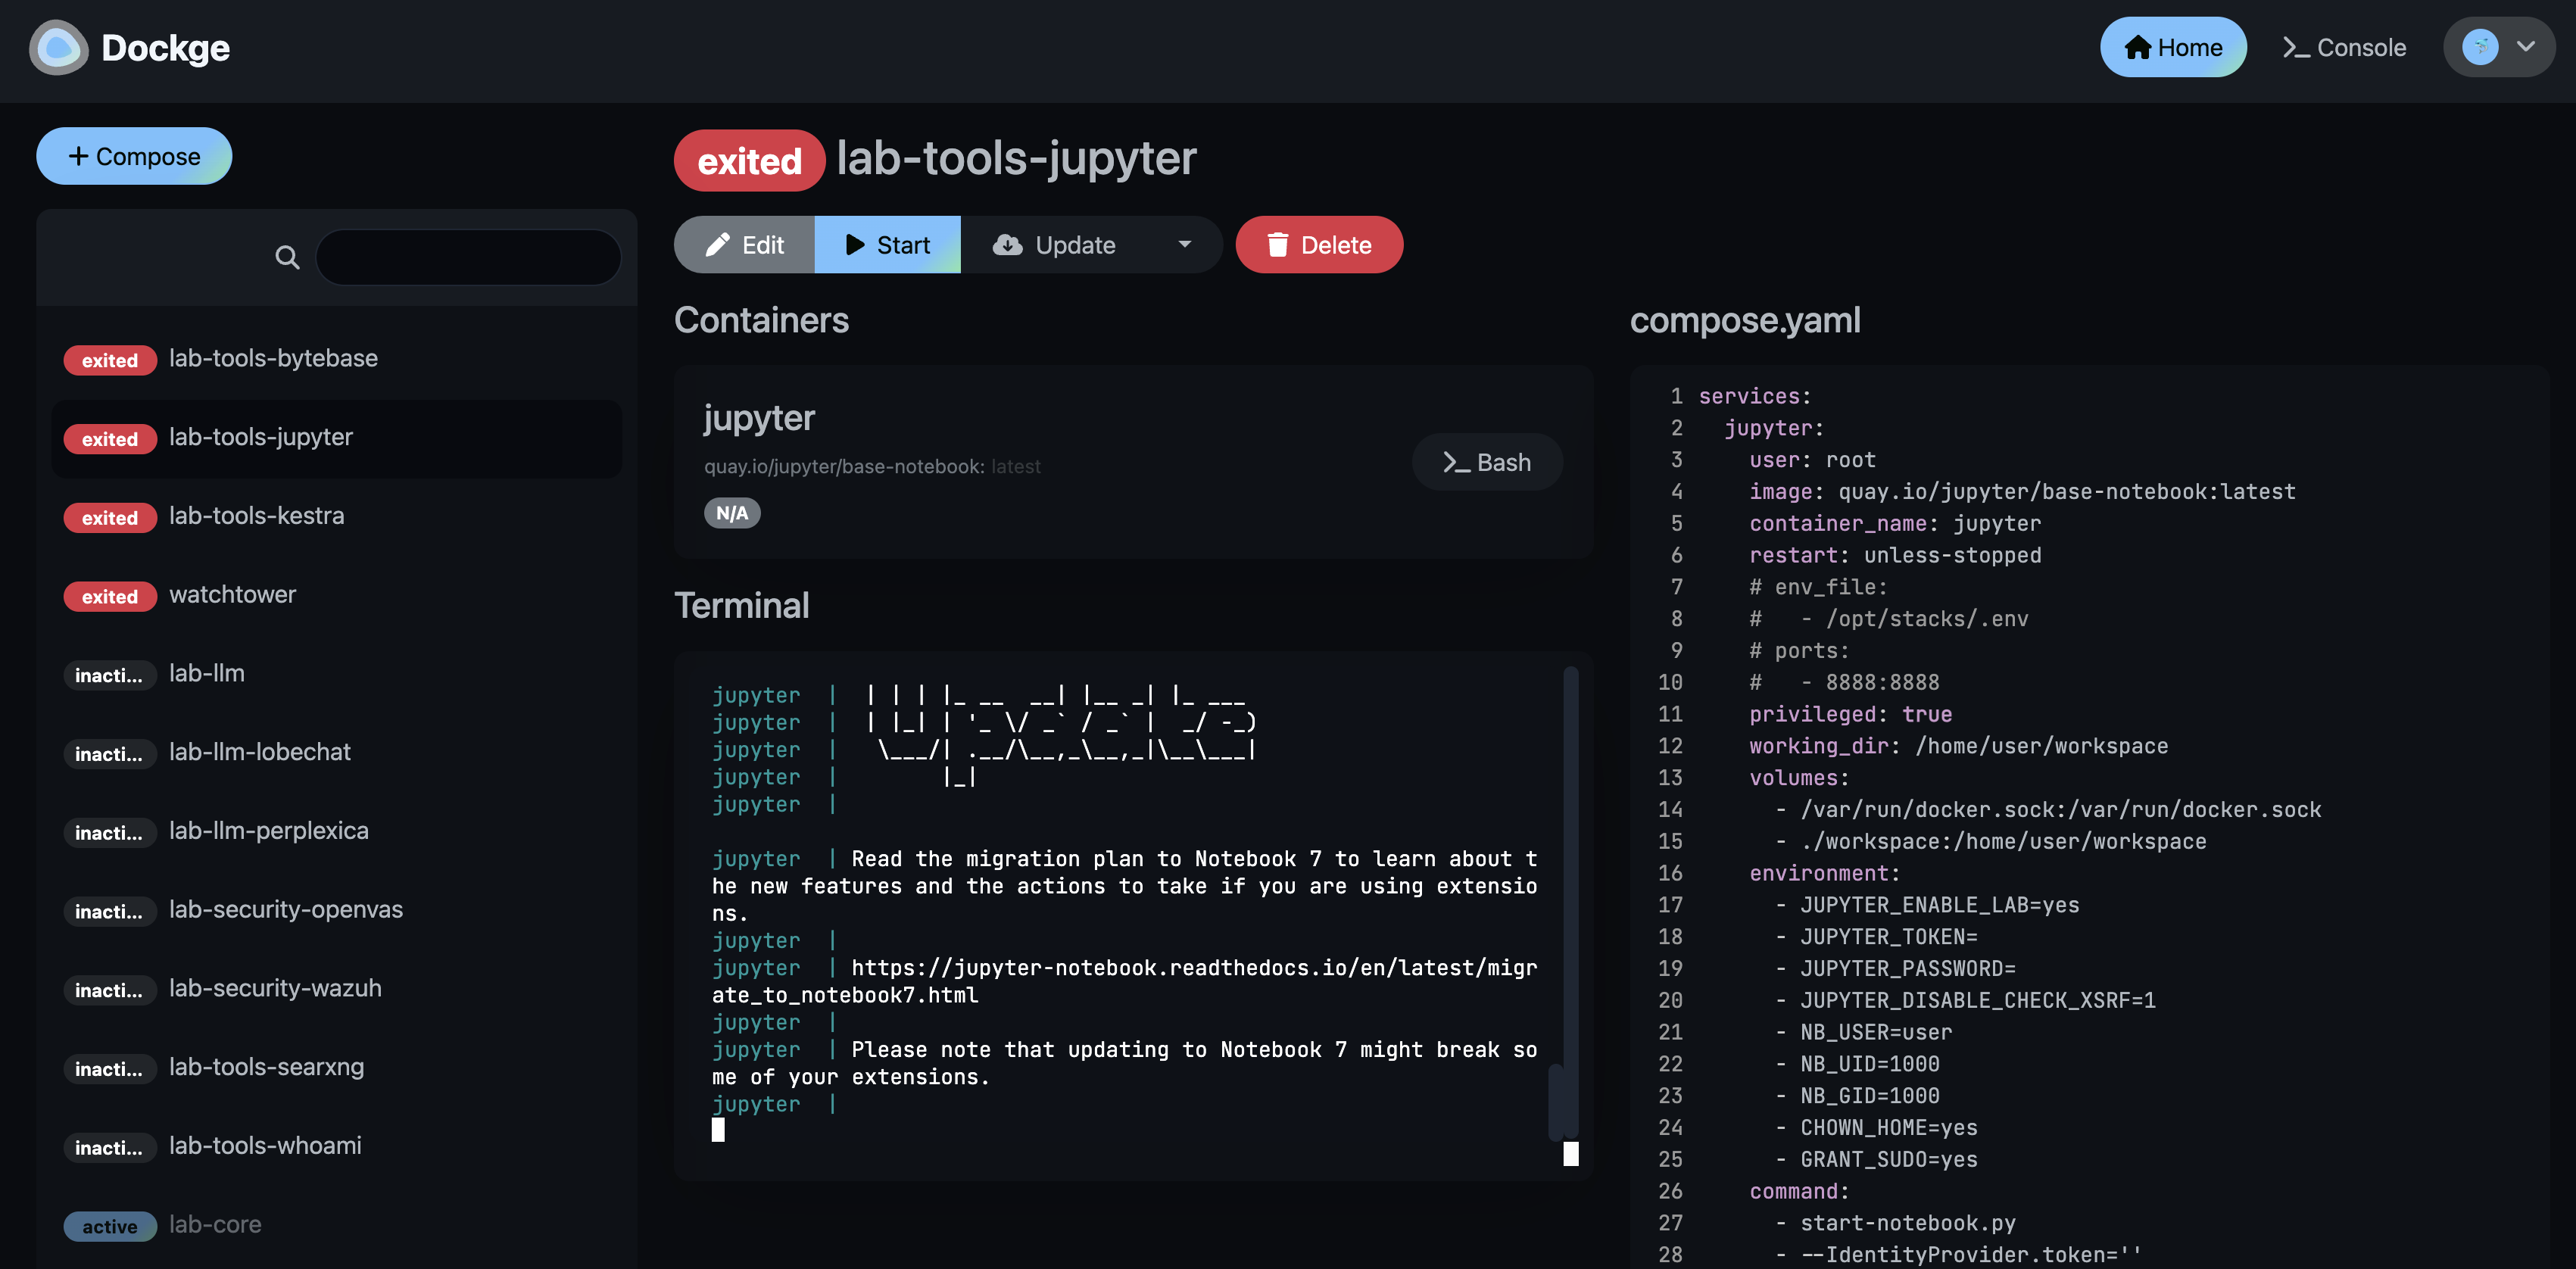
Task: Click the 'privileged: true' yaml line
Action: click(x=1850, y=714)
